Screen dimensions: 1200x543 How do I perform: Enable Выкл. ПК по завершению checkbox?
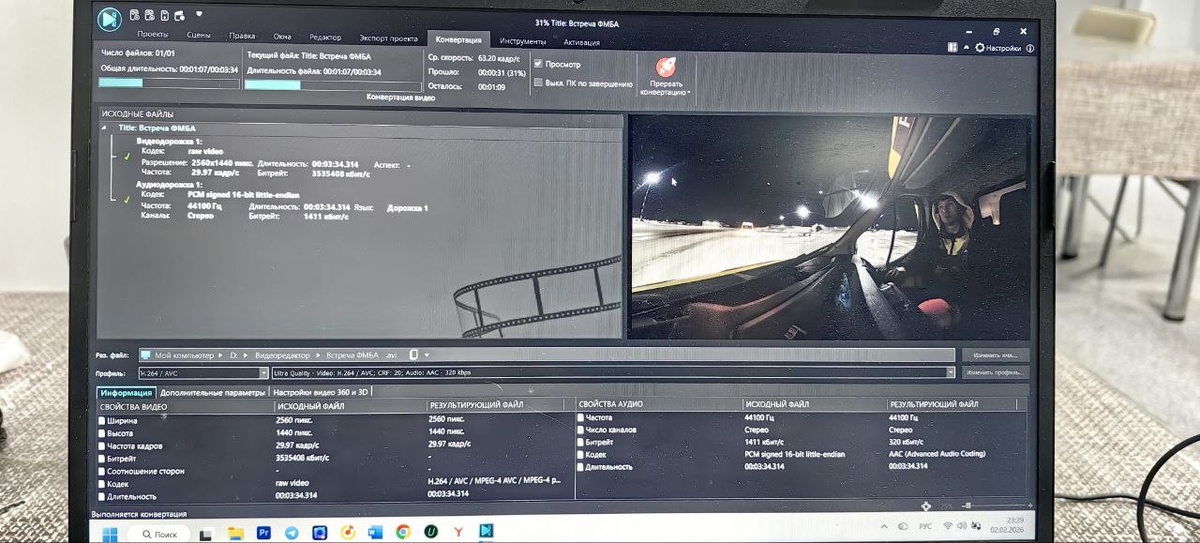click(x=538, y=83)
